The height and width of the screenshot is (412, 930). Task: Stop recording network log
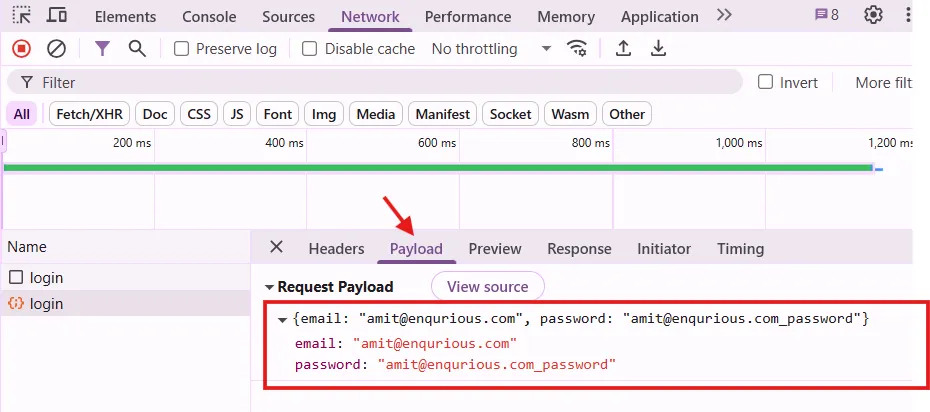(21, 49)
